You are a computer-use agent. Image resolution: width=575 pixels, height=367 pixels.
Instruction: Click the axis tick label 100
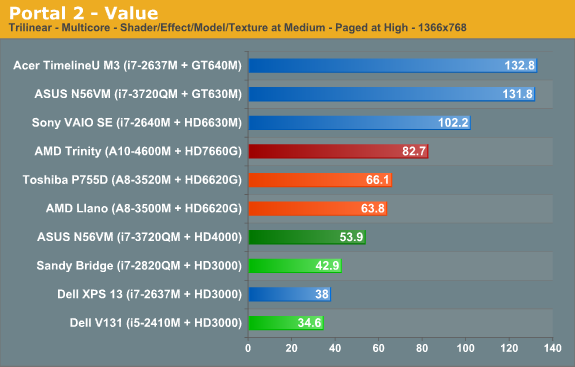[x=466, y=348]
